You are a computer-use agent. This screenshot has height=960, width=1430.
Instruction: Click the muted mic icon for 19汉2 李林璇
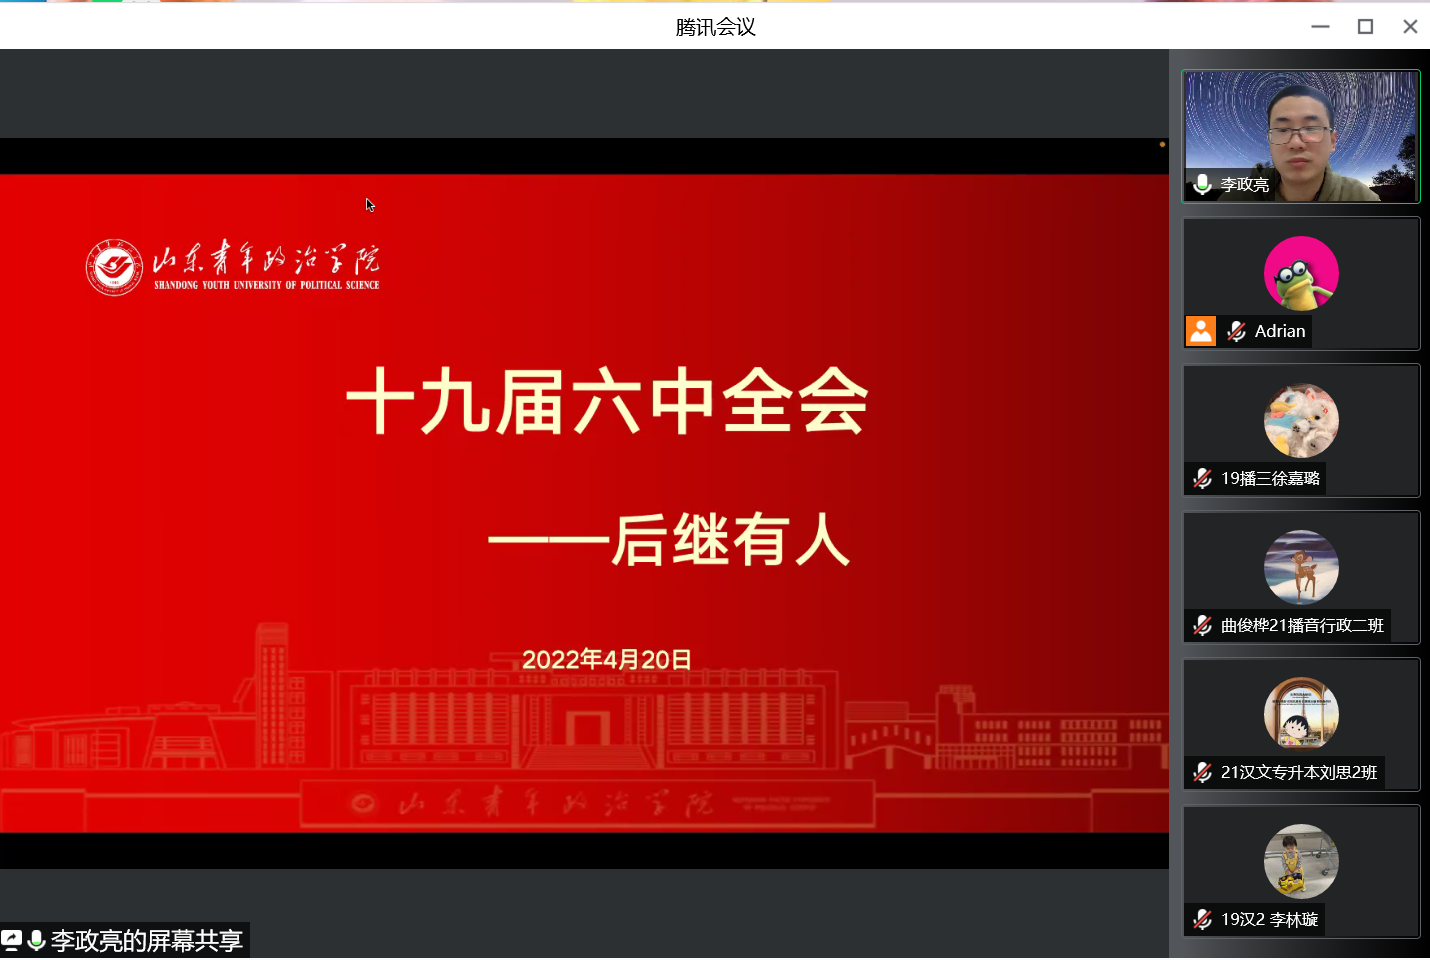coord(1203,920)
